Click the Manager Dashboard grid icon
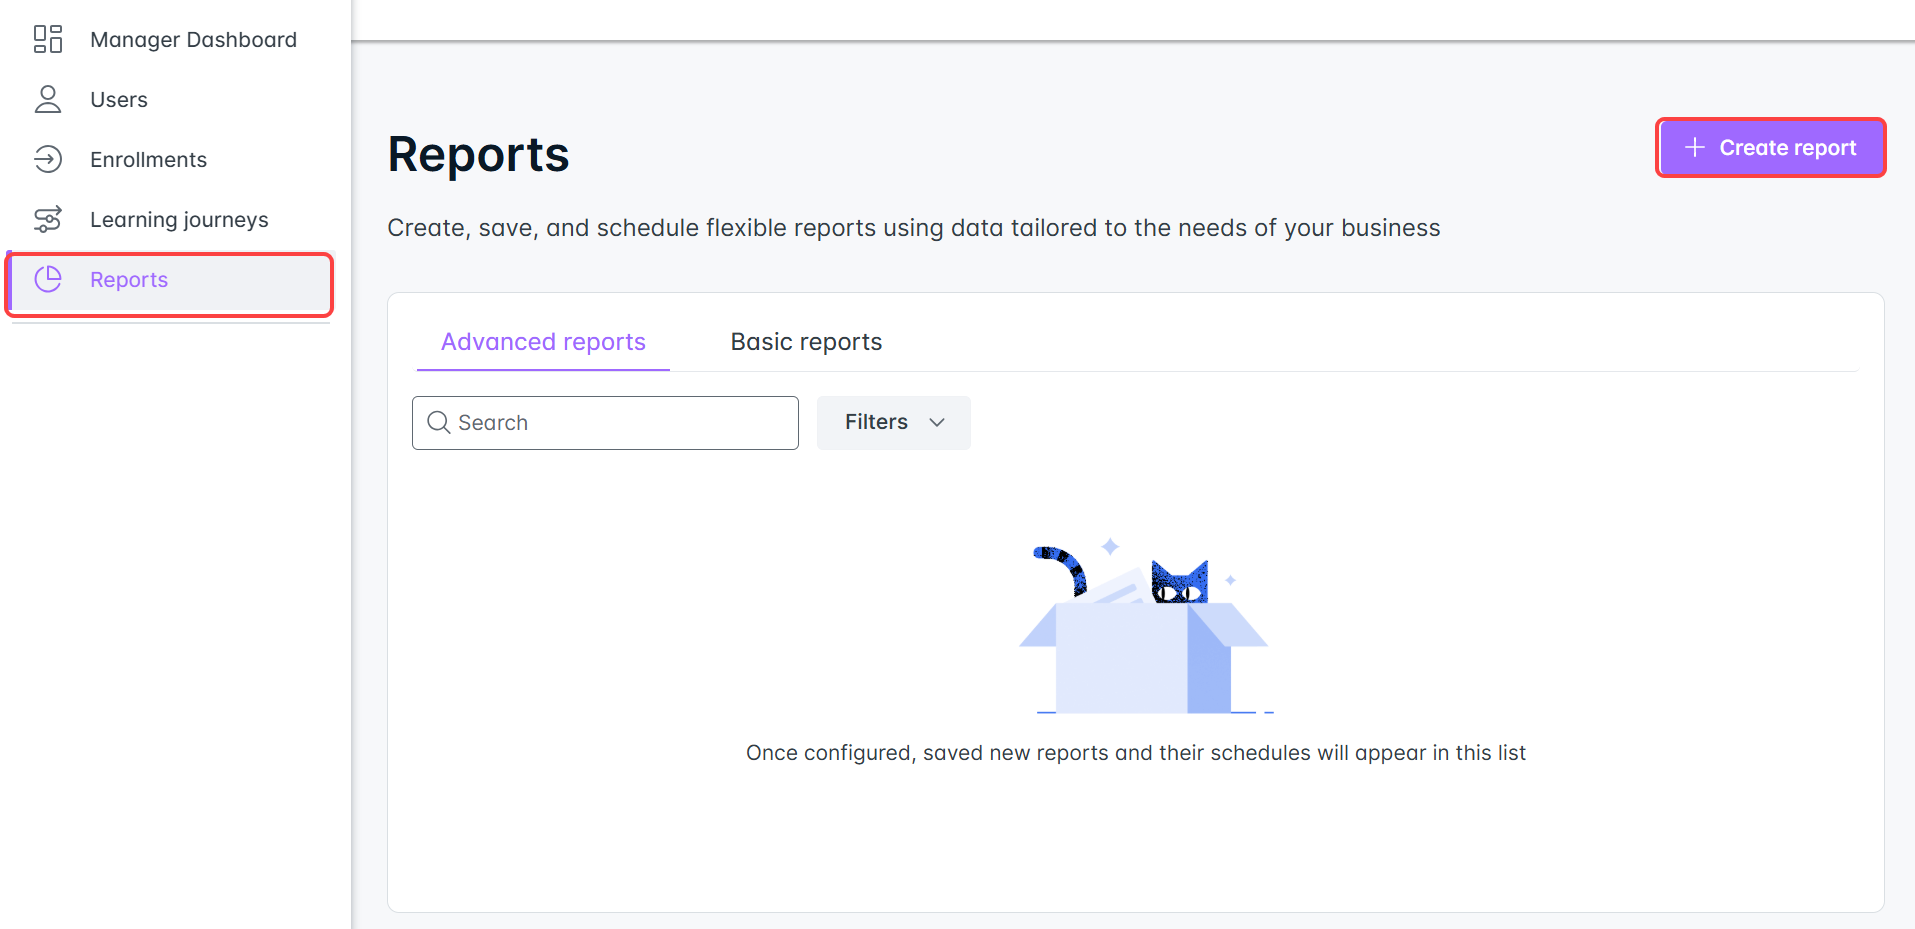1915x929 pixels. click(48, 39)
